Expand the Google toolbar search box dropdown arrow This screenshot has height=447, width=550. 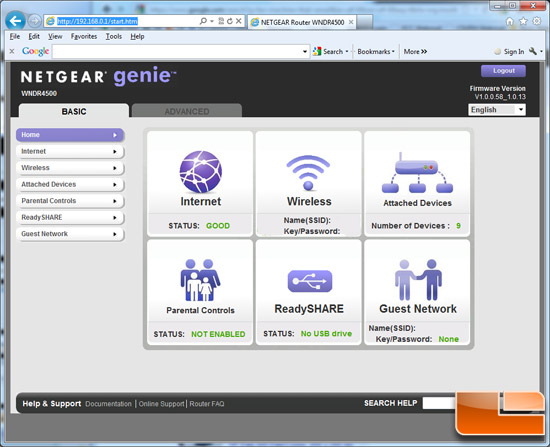pos(305,52)
